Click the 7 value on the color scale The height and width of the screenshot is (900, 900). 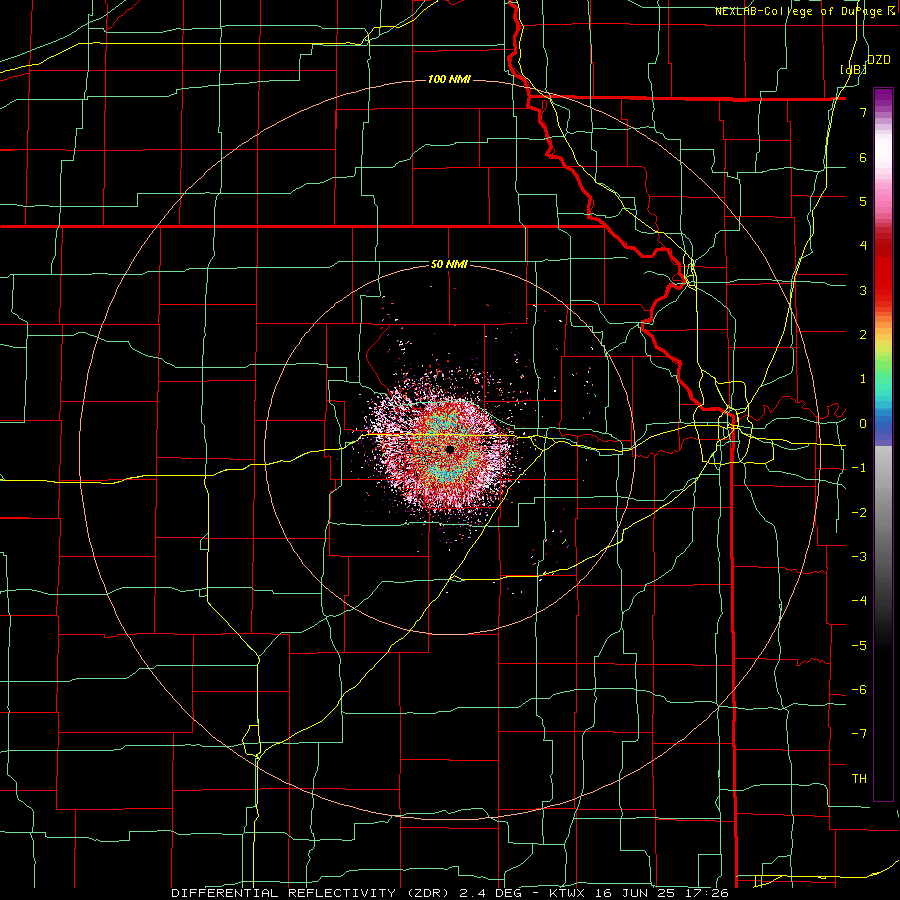tap(863, 112)
